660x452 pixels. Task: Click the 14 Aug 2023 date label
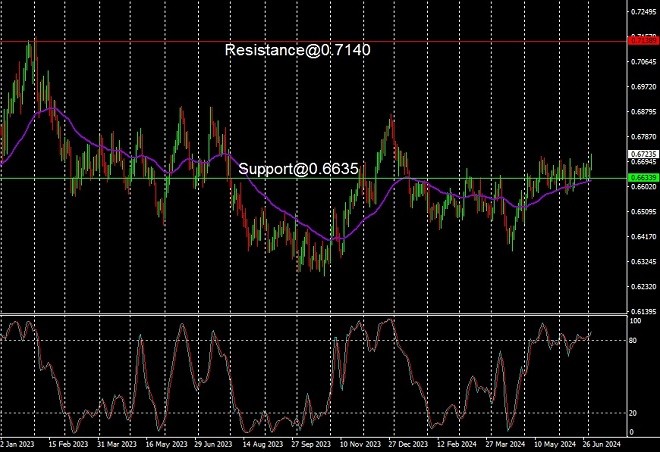pos(263,444)
